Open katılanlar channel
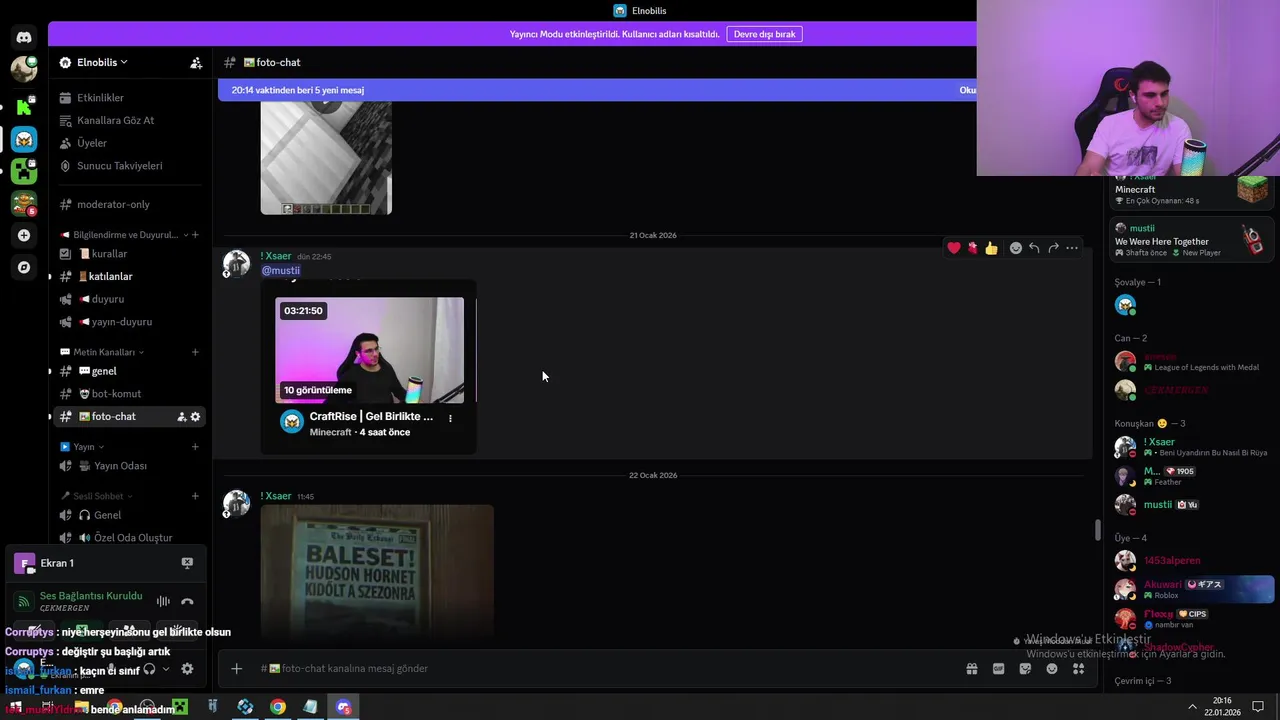 click(128, 276)
